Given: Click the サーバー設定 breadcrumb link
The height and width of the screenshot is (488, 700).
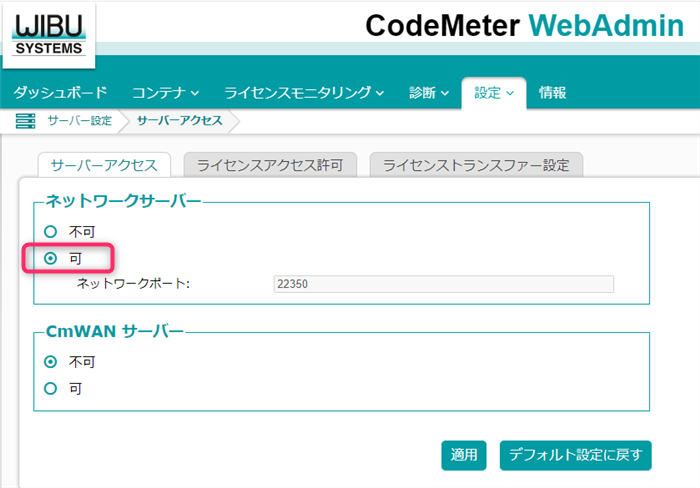Looking at the screenshot, I should pos(79,121).
